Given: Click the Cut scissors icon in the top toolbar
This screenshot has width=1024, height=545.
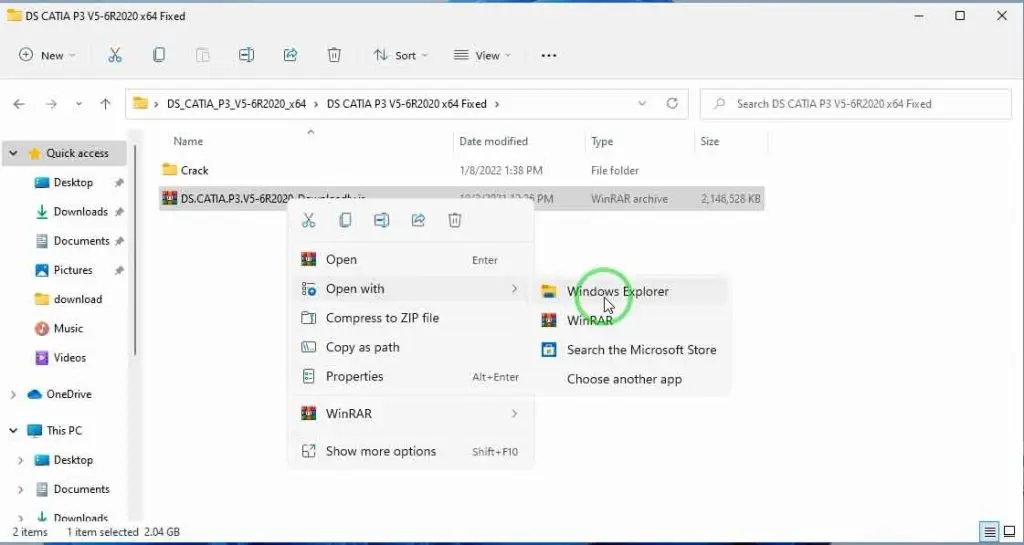Looking at the screenshot, I should (x=115, y=55).
